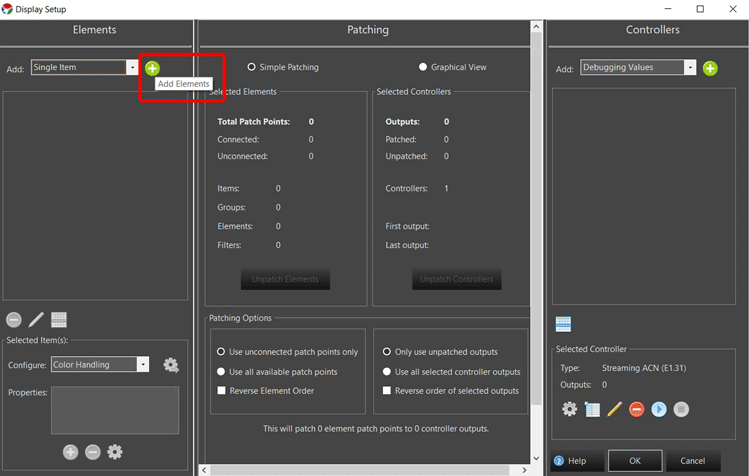
Task: Click the OK button
Action: (x=635, y=461)
